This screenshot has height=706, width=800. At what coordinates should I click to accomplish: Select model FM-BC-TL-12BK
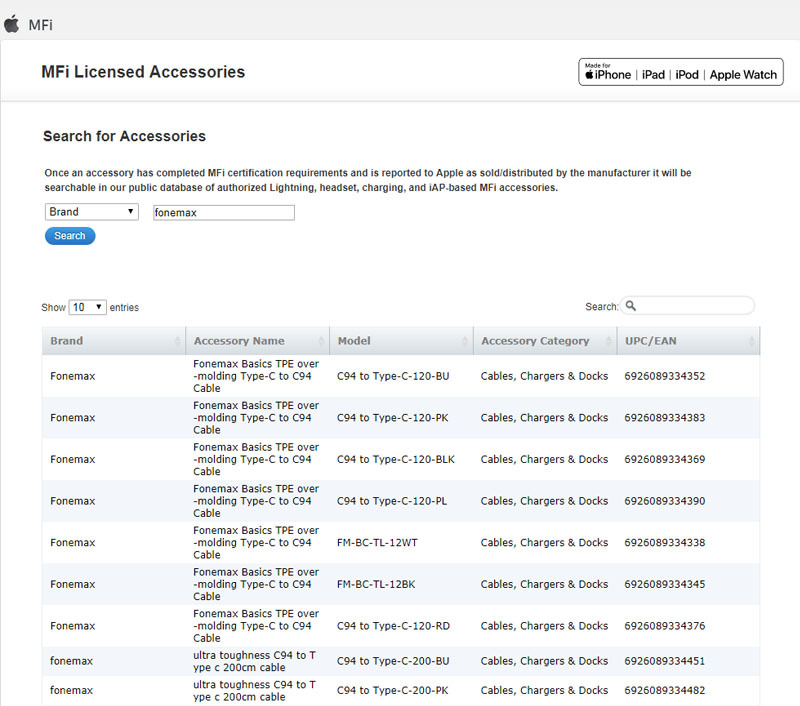(x=376, y=584)
